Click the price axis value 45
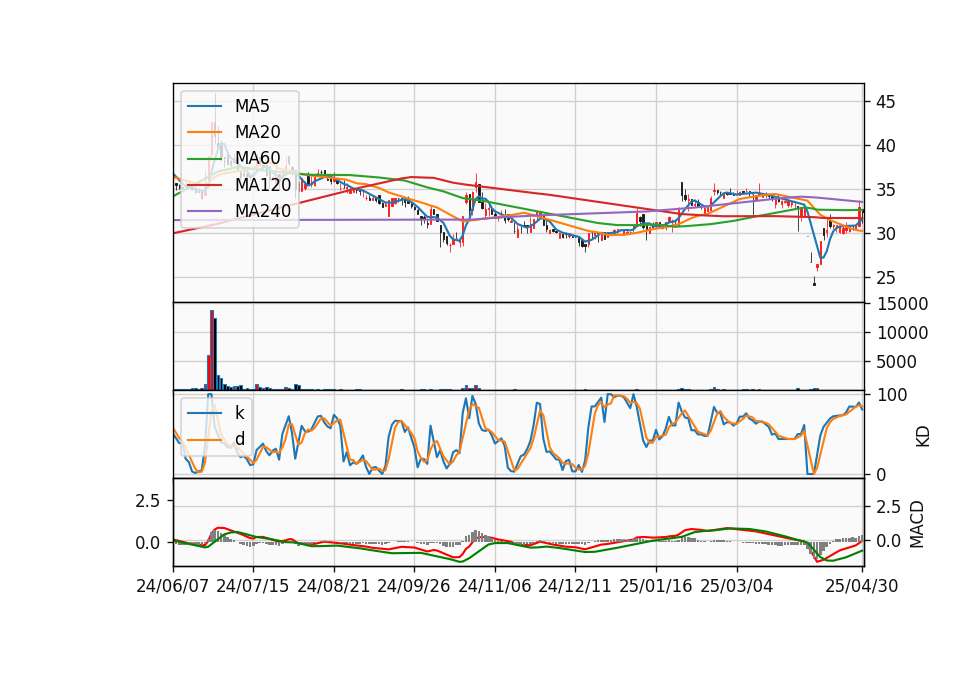960x690 pixels. pos(885,102)
